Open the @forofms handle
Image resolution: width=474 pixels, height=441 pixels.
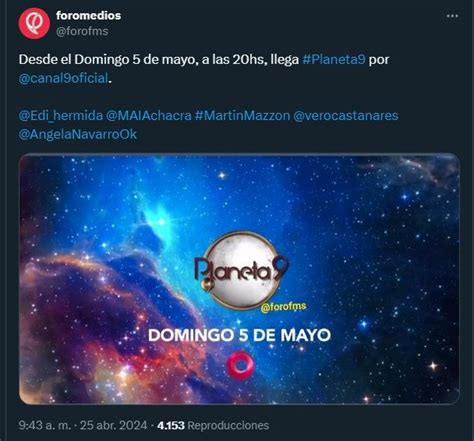point(82,31)
